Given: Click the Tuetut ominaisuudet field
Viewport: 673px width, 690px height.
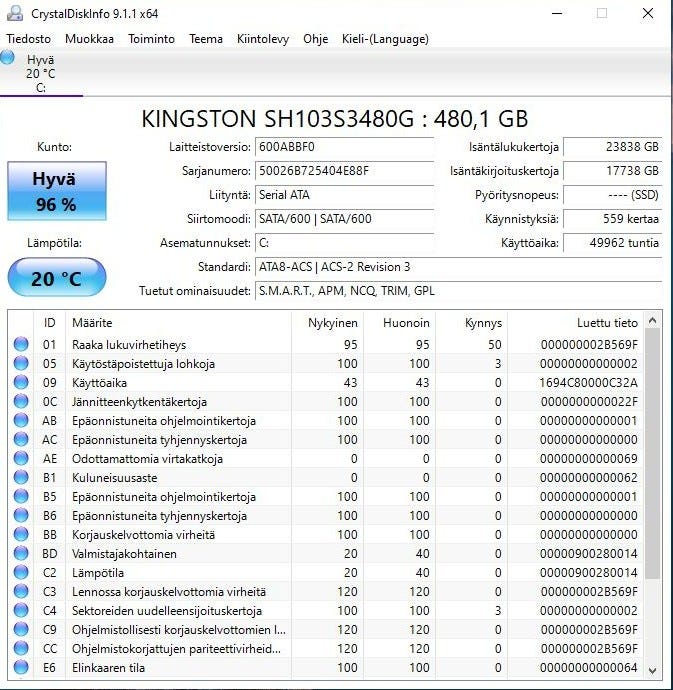Looking at the screenshot, I should point(459,291).
